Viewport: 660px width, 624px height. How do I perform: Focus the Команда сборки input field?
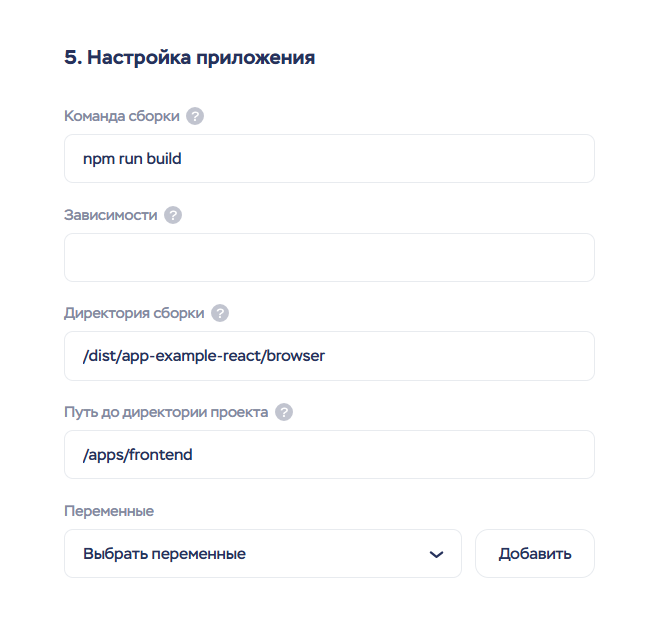[x=400, y=159]
